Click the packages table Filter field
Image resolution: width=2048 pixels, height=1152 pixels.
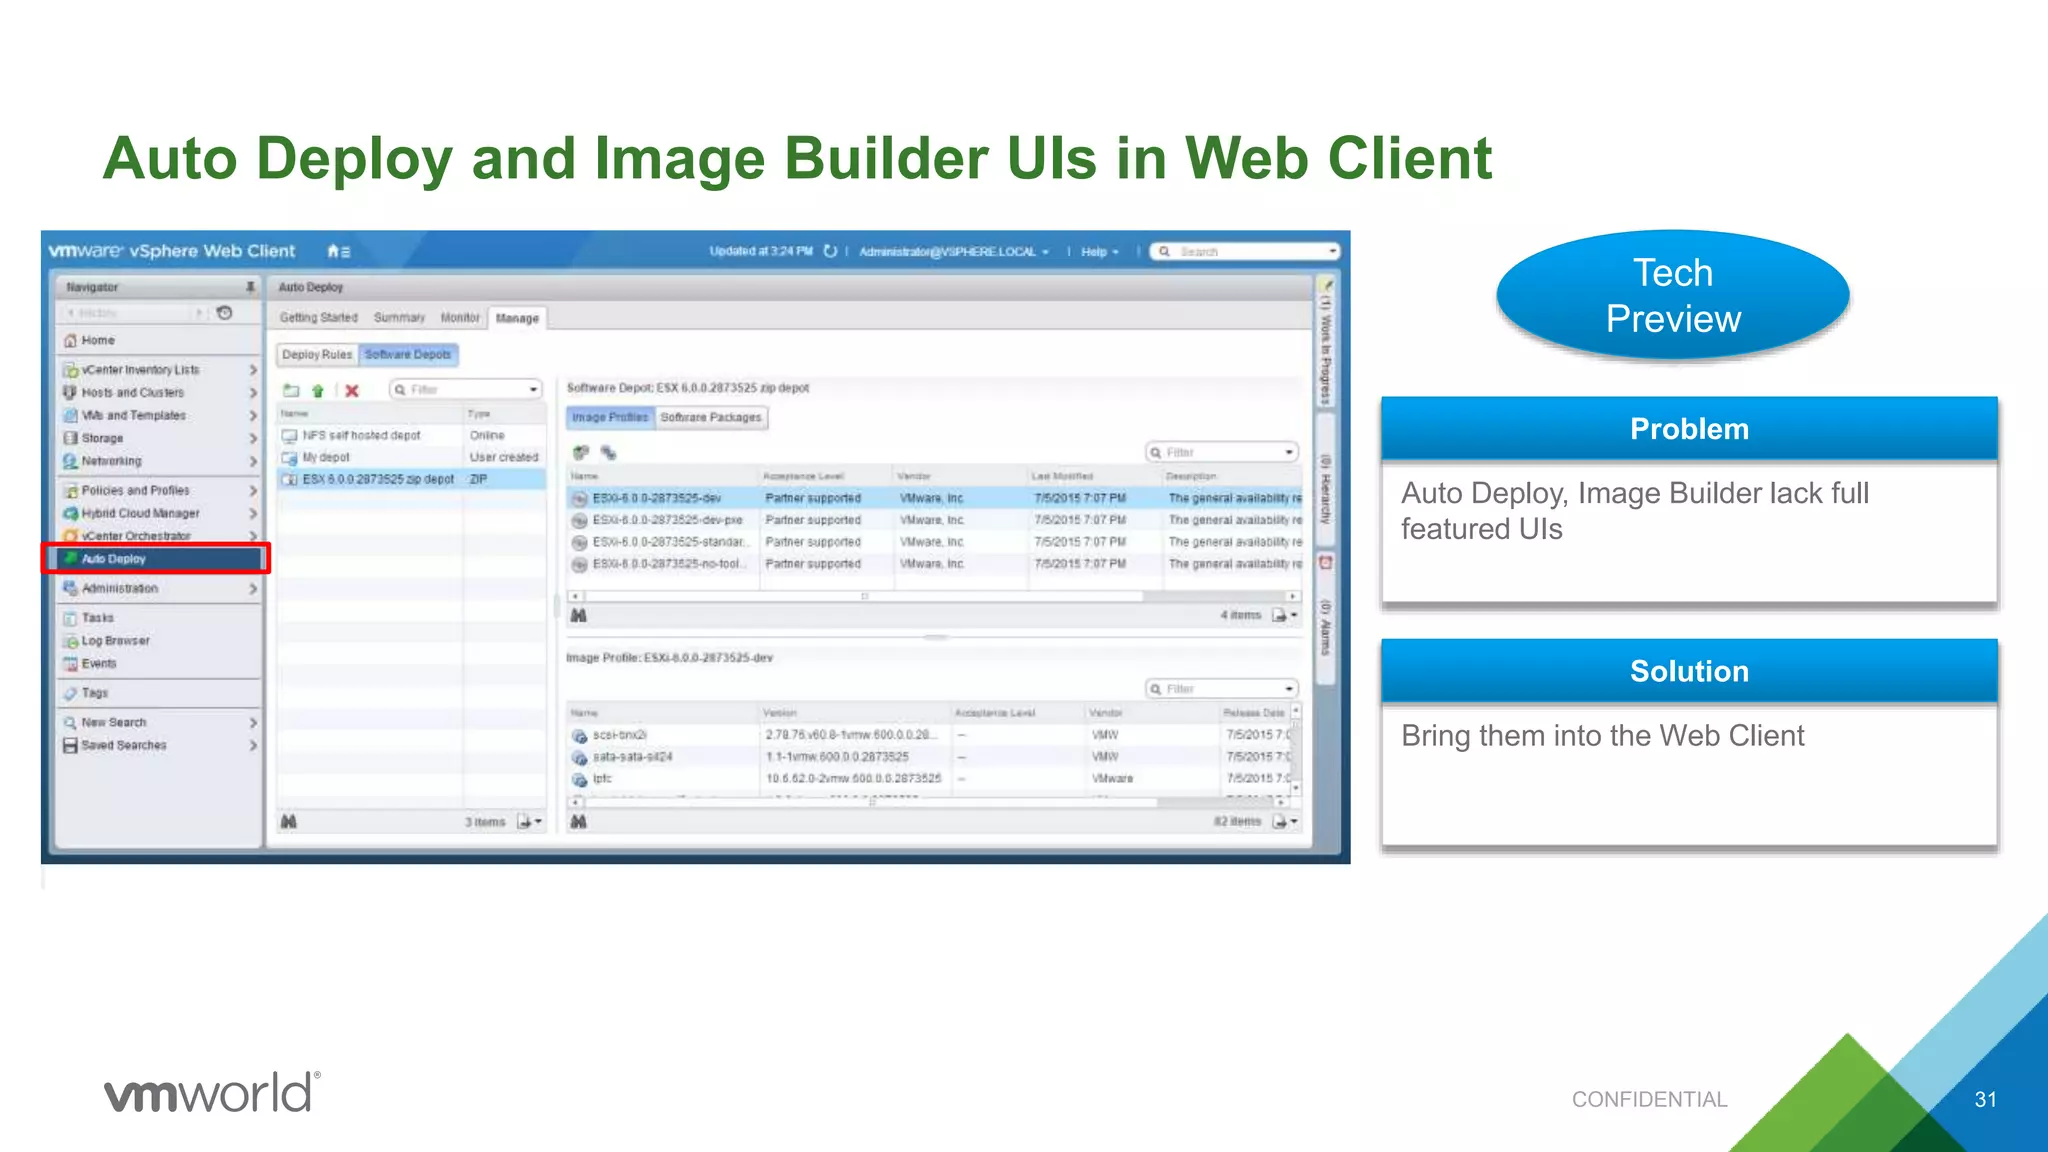click(1222, 689)
